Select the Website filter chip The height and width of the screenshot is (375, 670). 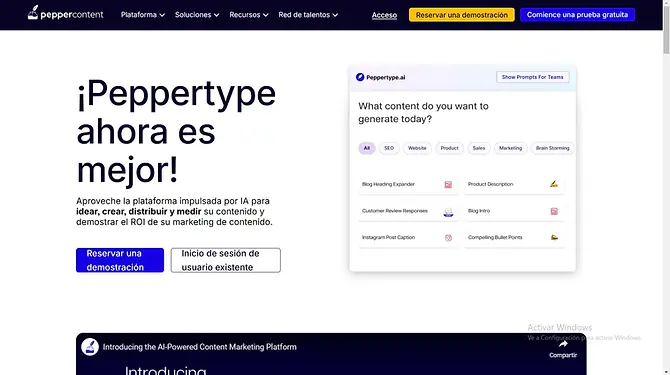click(417, 148)
